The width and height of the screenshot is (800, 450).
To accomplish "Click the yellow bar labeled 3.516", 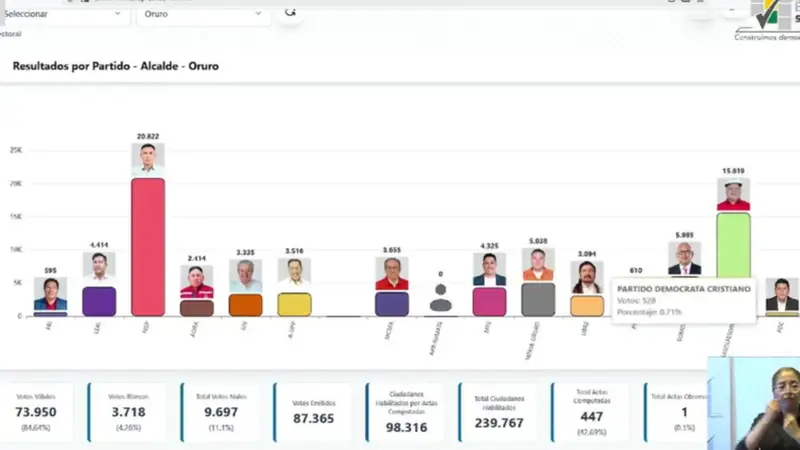I will tap(294, 304).
